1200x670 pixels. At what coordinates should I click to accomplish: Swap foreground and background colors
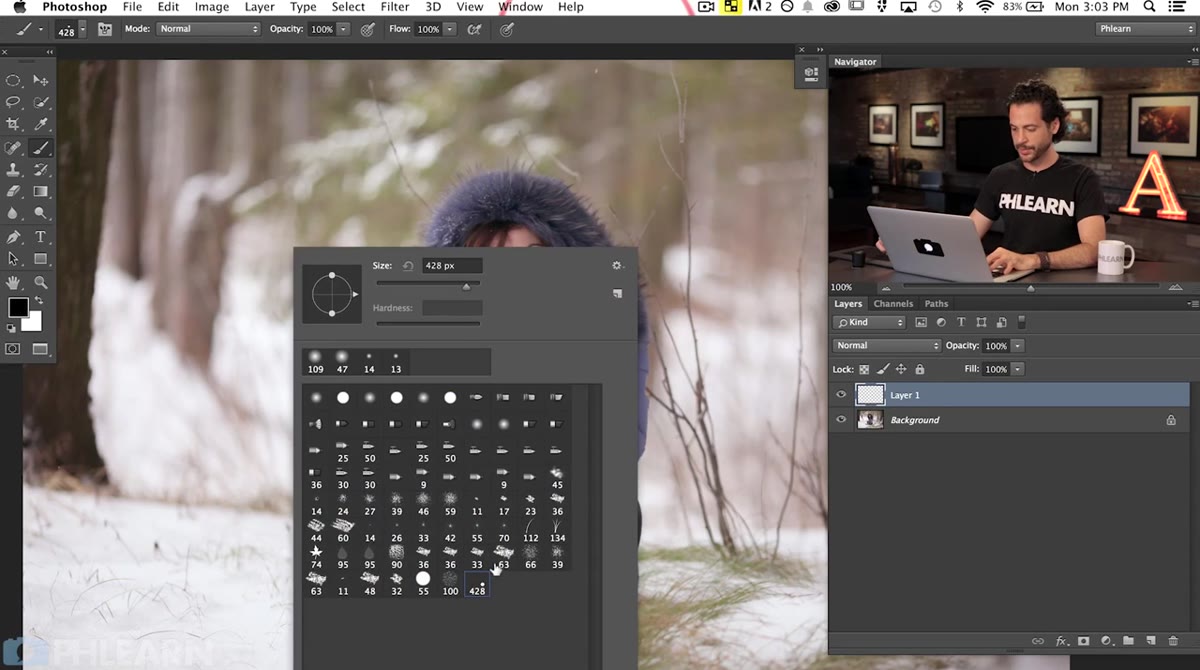(x=40, y=301)
